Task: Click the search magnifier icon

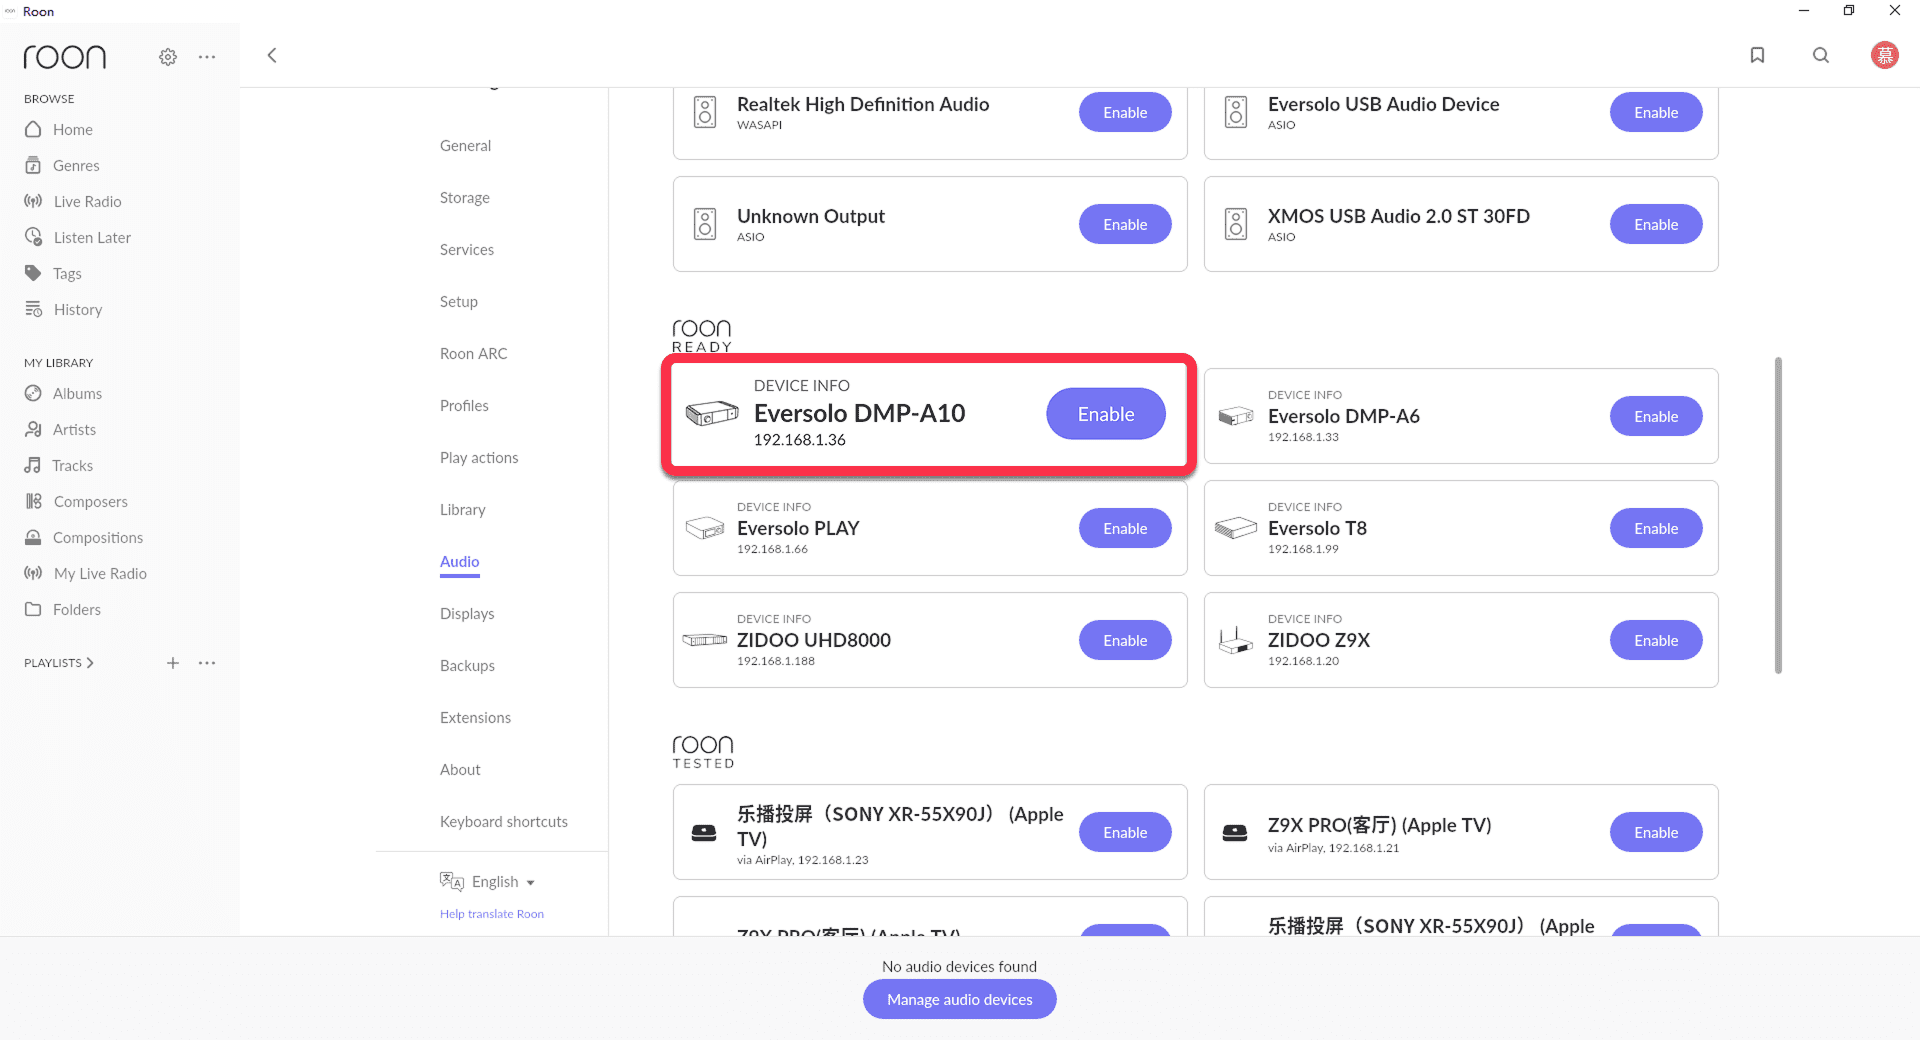Action: pyautogui.click(x=1821, y=56)
